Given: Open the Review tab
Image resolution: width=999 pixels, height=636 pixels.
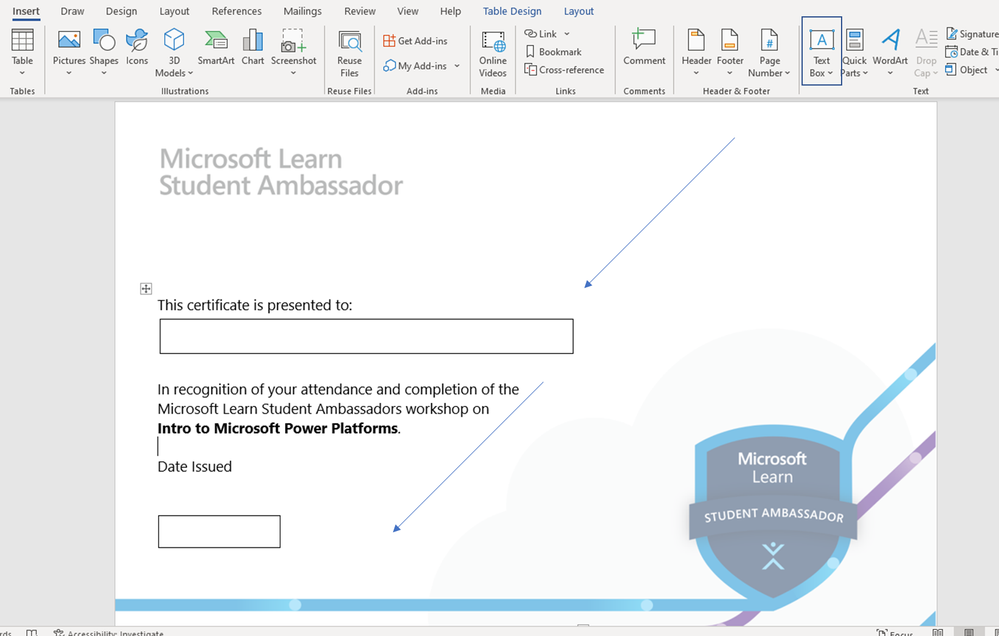Looking at the screenshot, I should (x=359, y=11).
